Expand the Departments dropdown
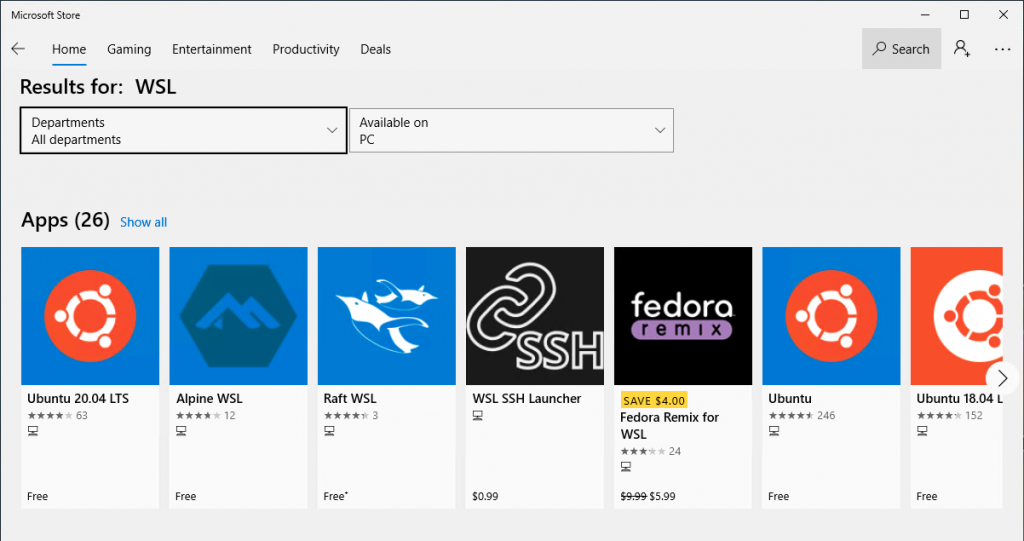1024x541 pixels. [x=184, y=131]
